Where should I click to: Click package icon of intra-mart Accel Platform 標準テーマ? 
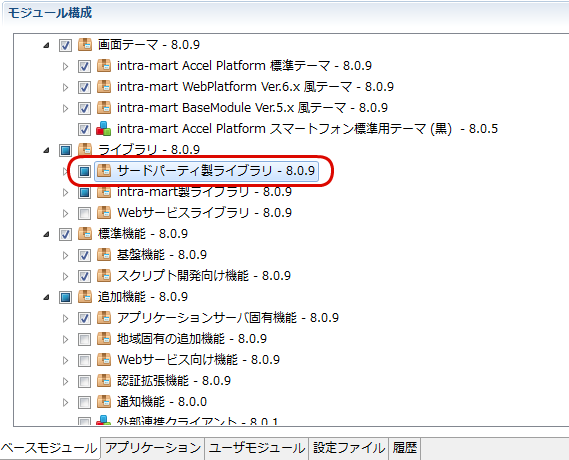click(104, 66)
